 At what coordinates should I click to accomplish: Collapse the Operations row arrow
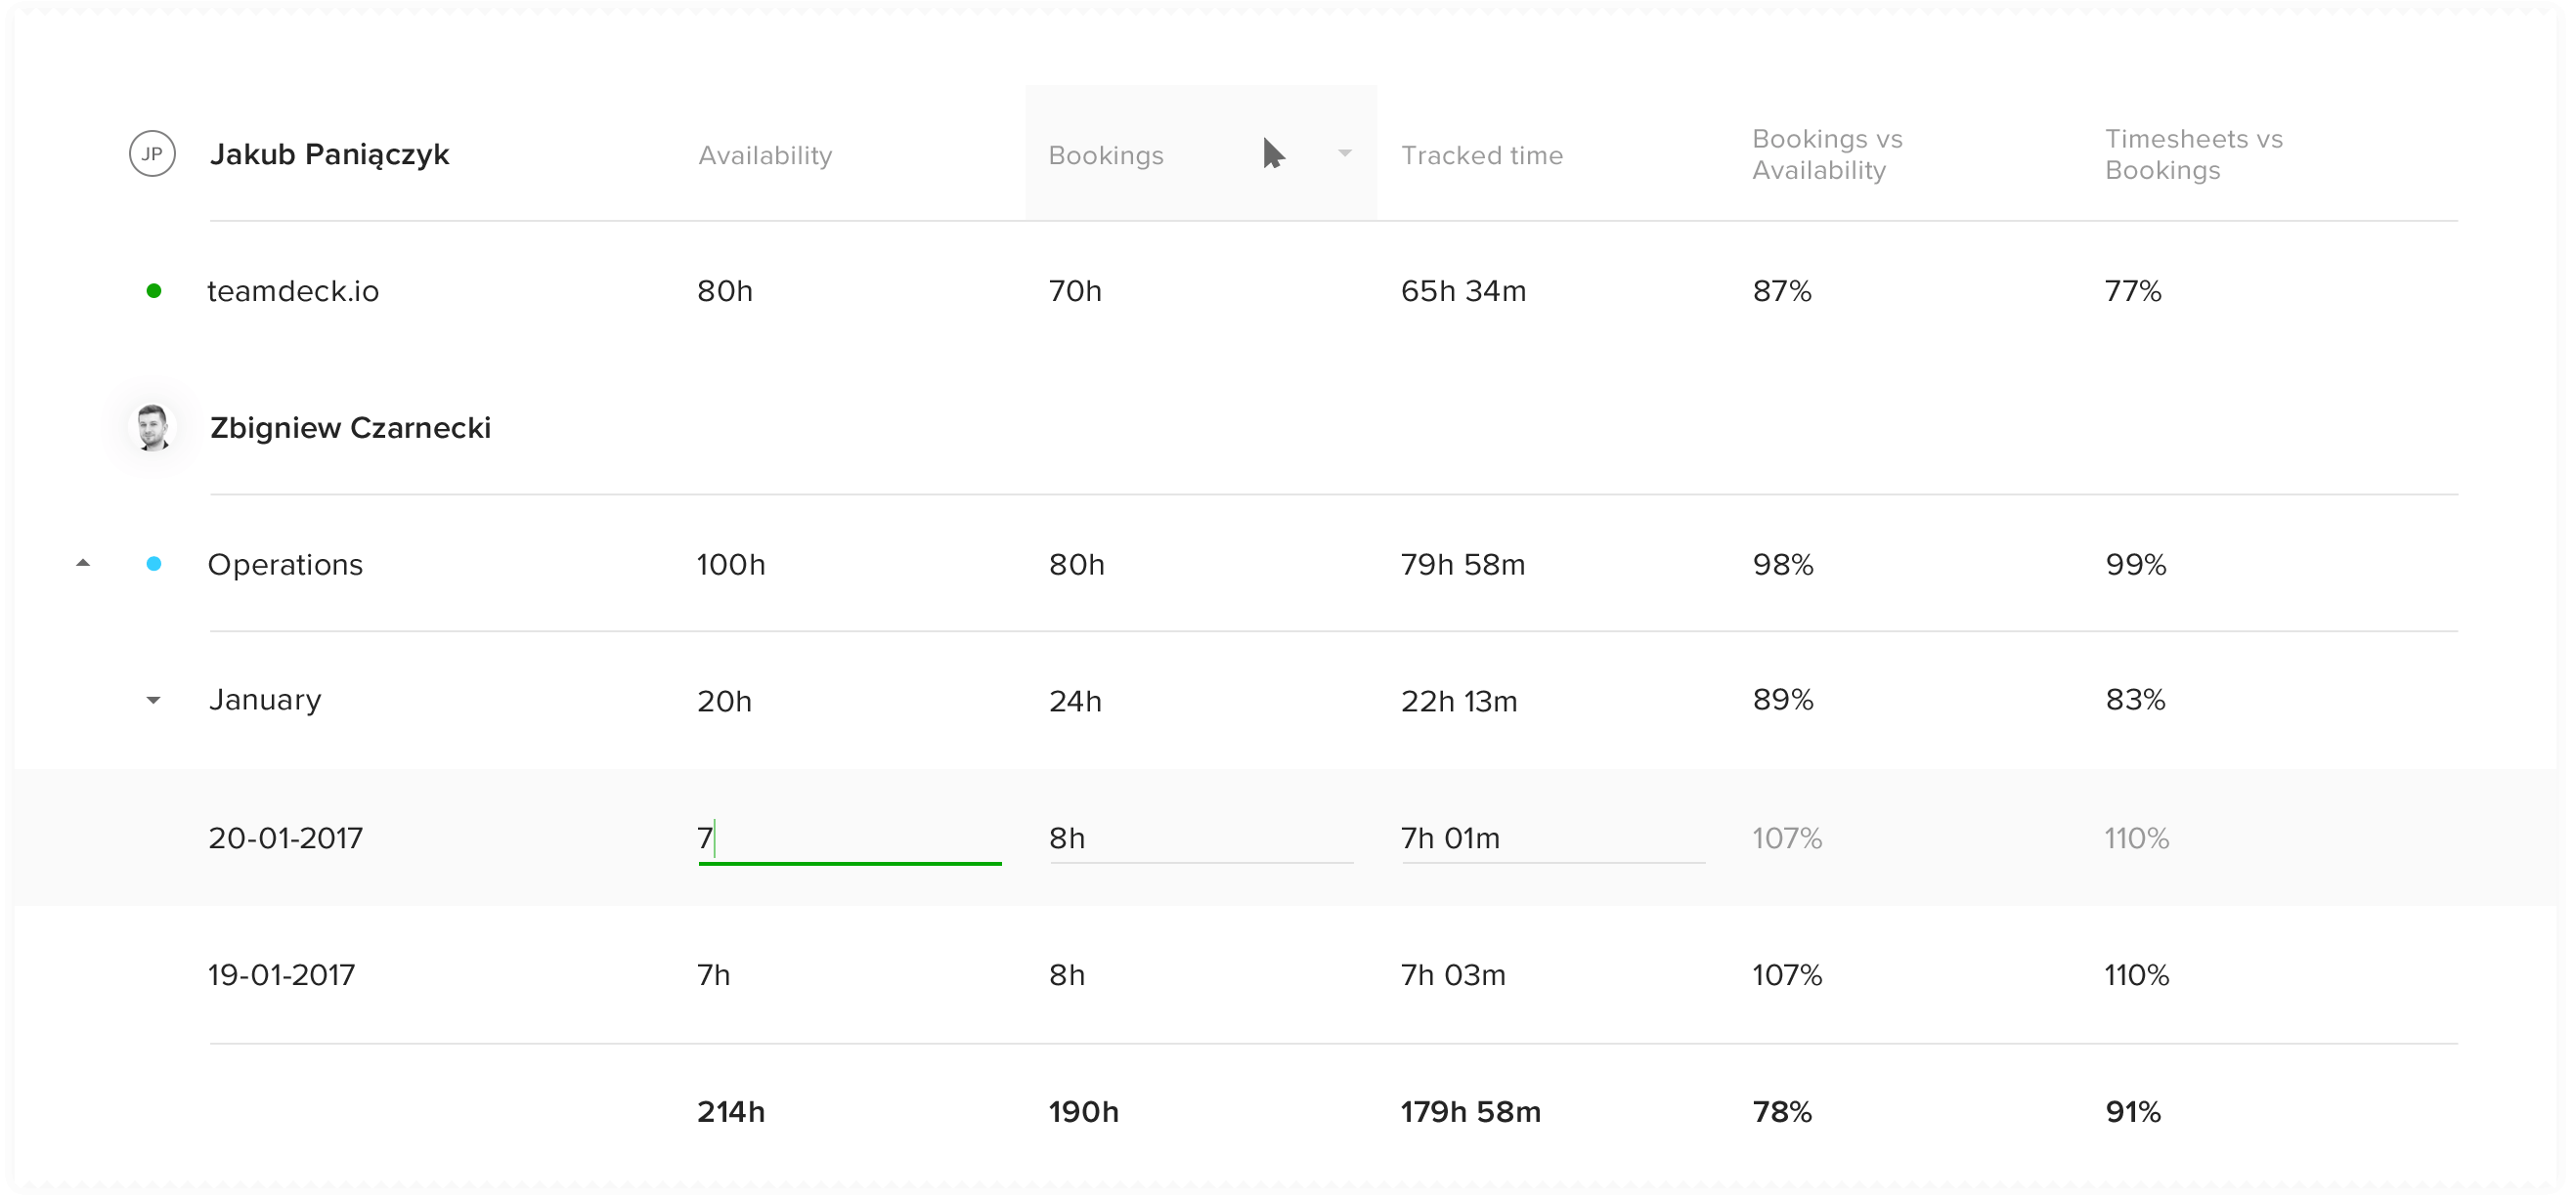pos(83,564)
